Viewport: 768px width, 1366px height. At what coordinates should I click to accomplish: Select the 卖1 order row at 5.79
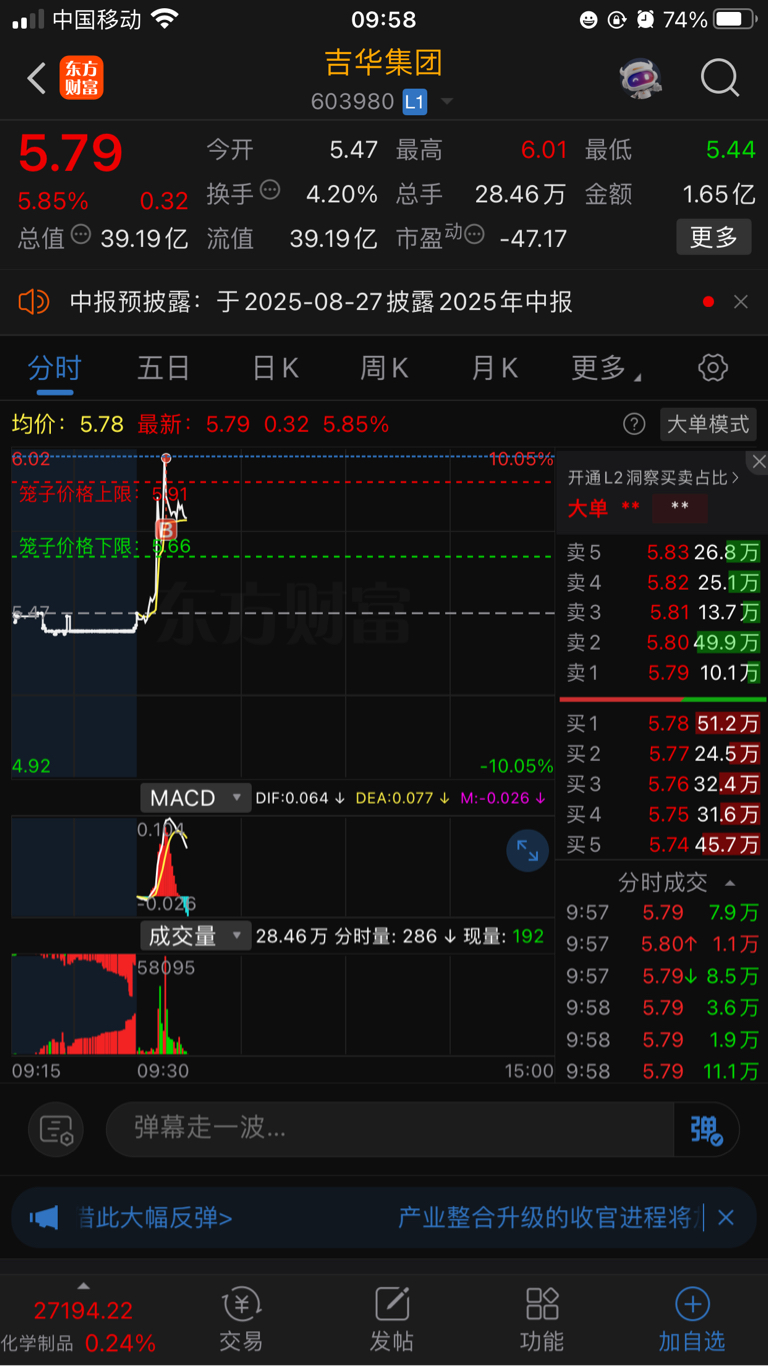[662, 673]
